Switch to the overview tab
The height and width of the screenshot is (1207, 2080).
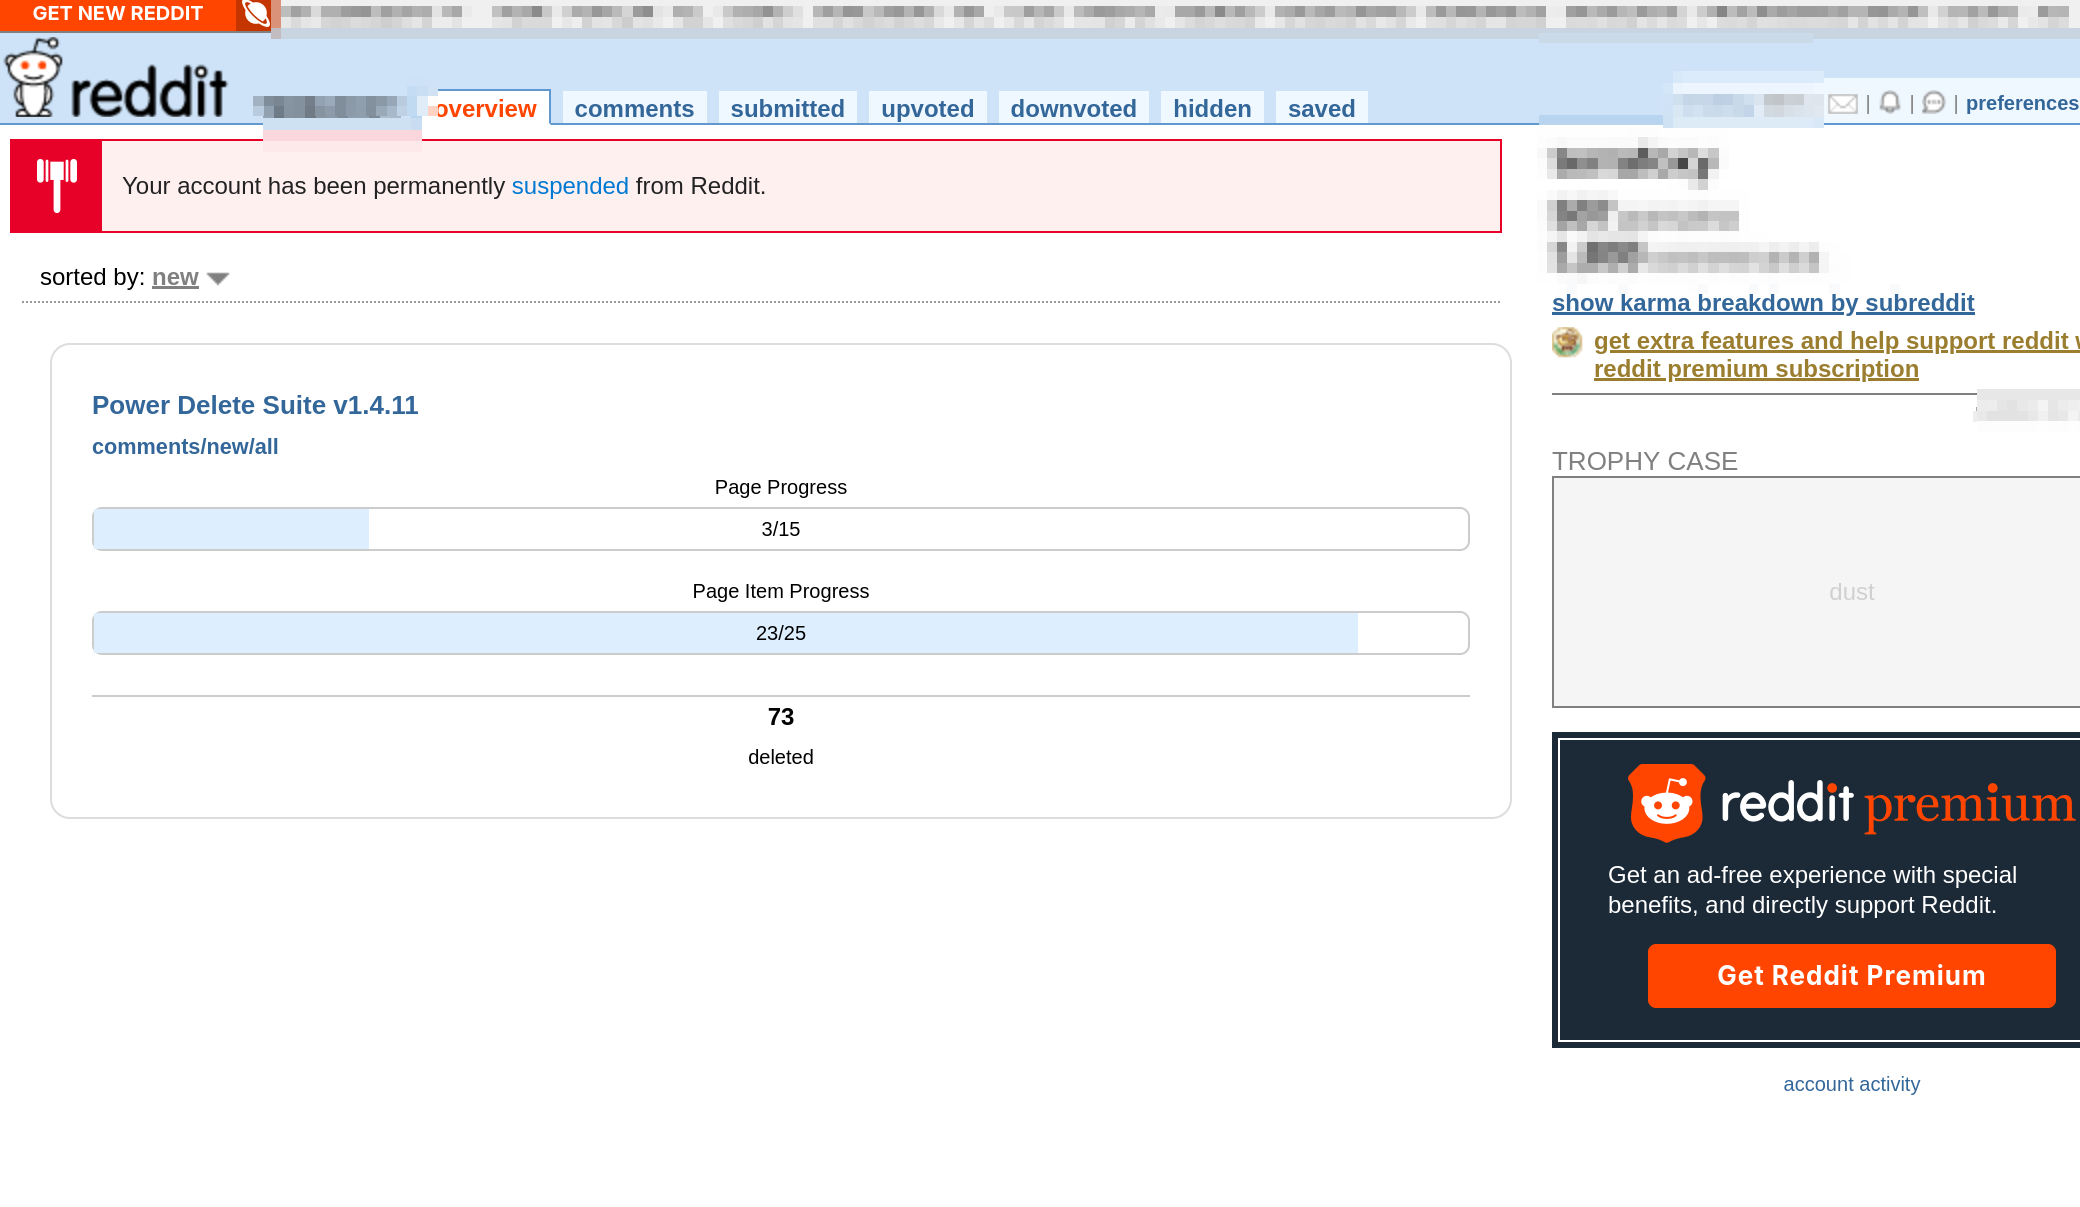486,108
